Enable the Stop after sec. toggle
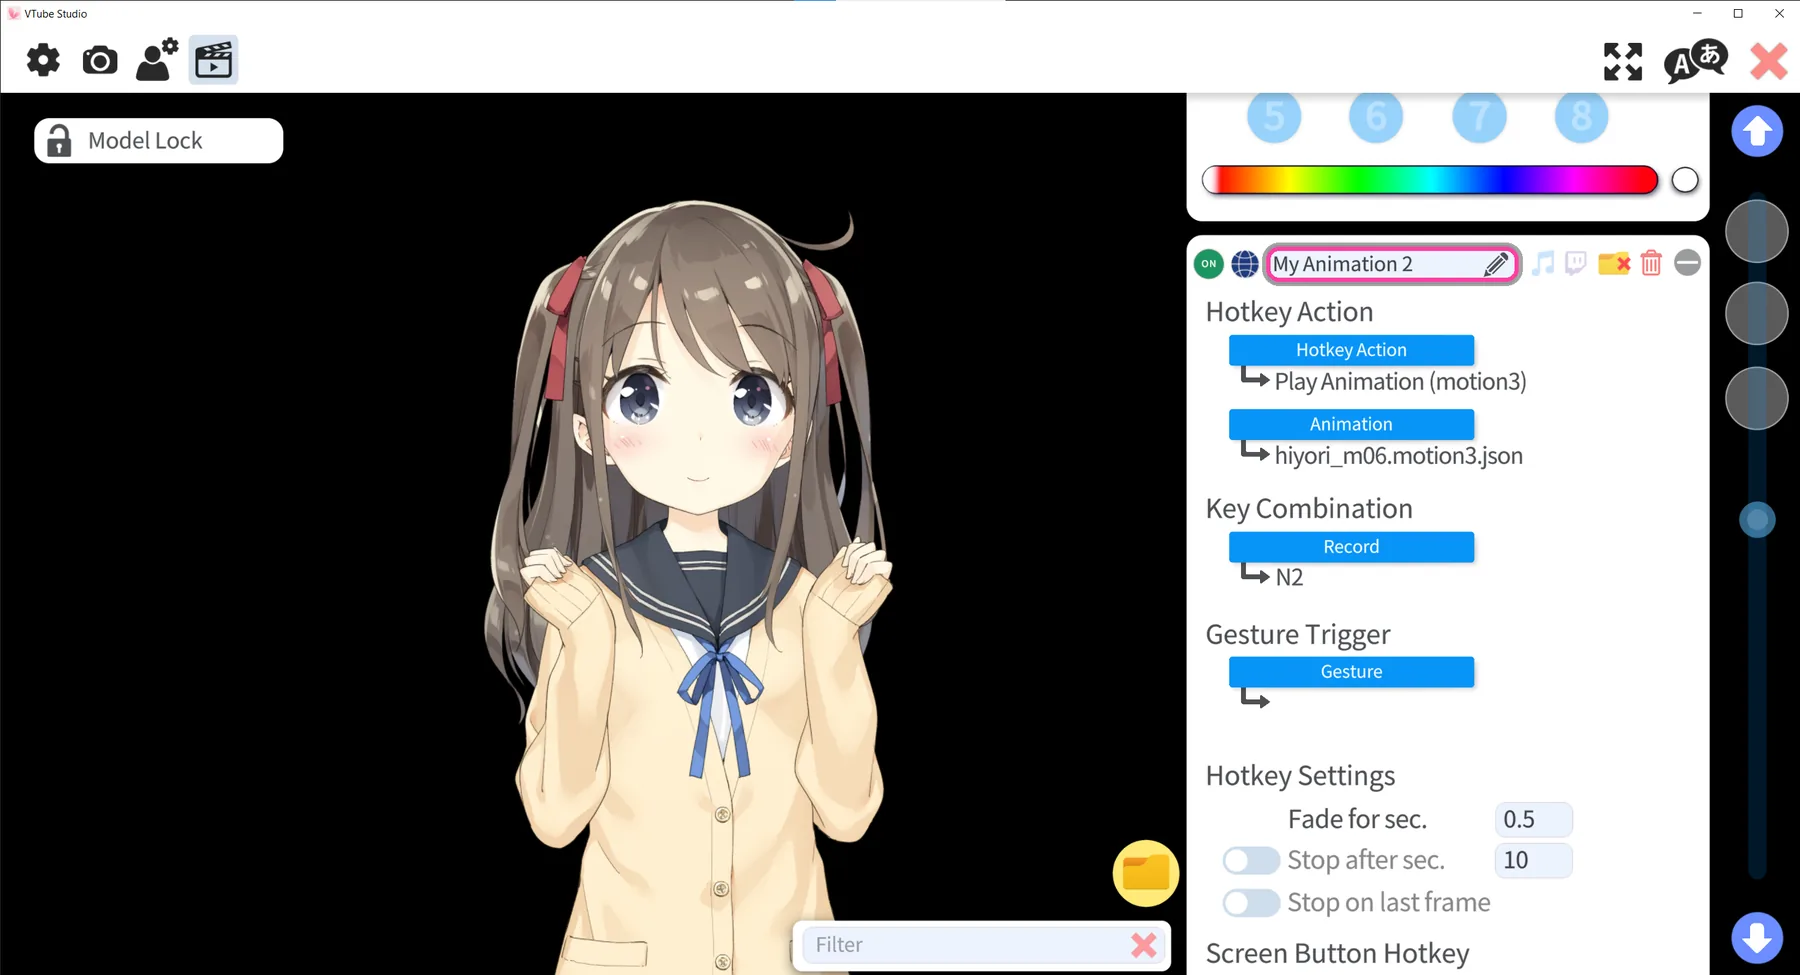The width and height of the screenshot is (1800, 975). click(1251, 860)
